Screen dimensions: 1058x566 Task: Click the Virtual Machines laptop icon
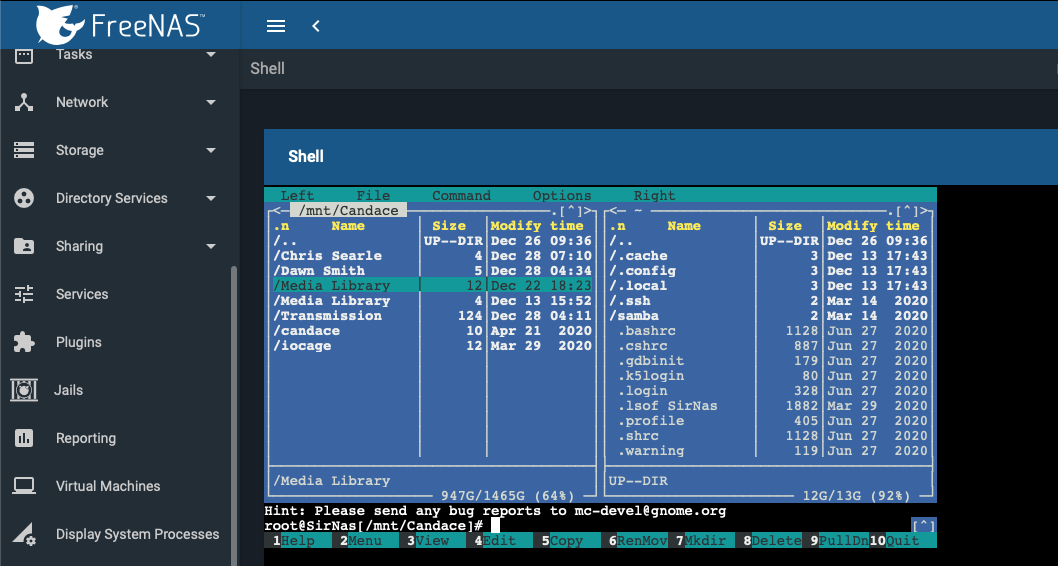point(24,486)
